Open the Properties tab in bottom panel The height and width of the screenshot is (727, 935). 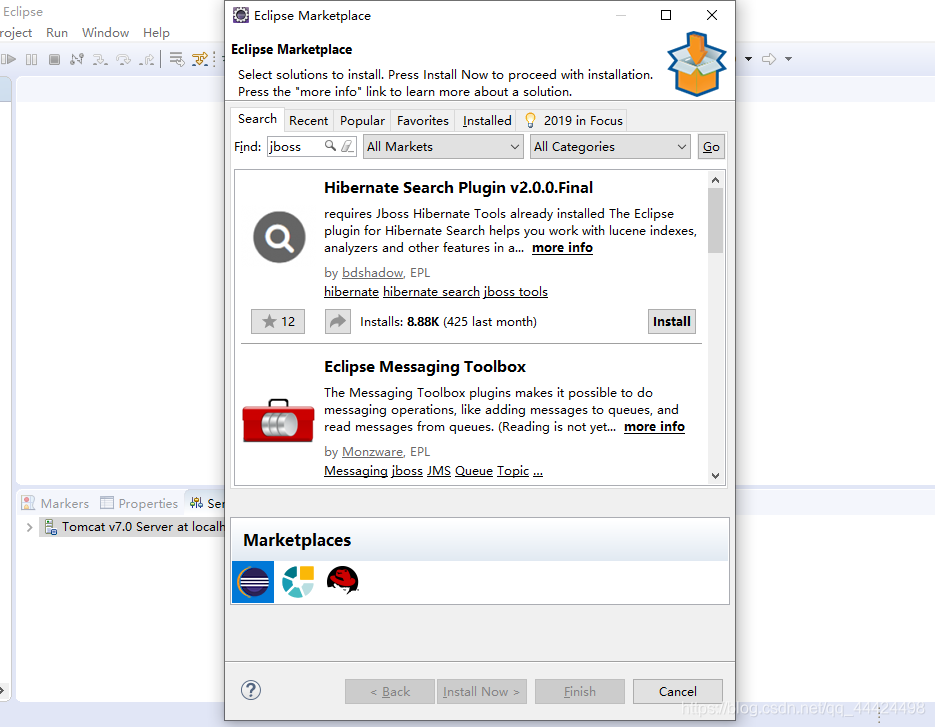(139, 503)
